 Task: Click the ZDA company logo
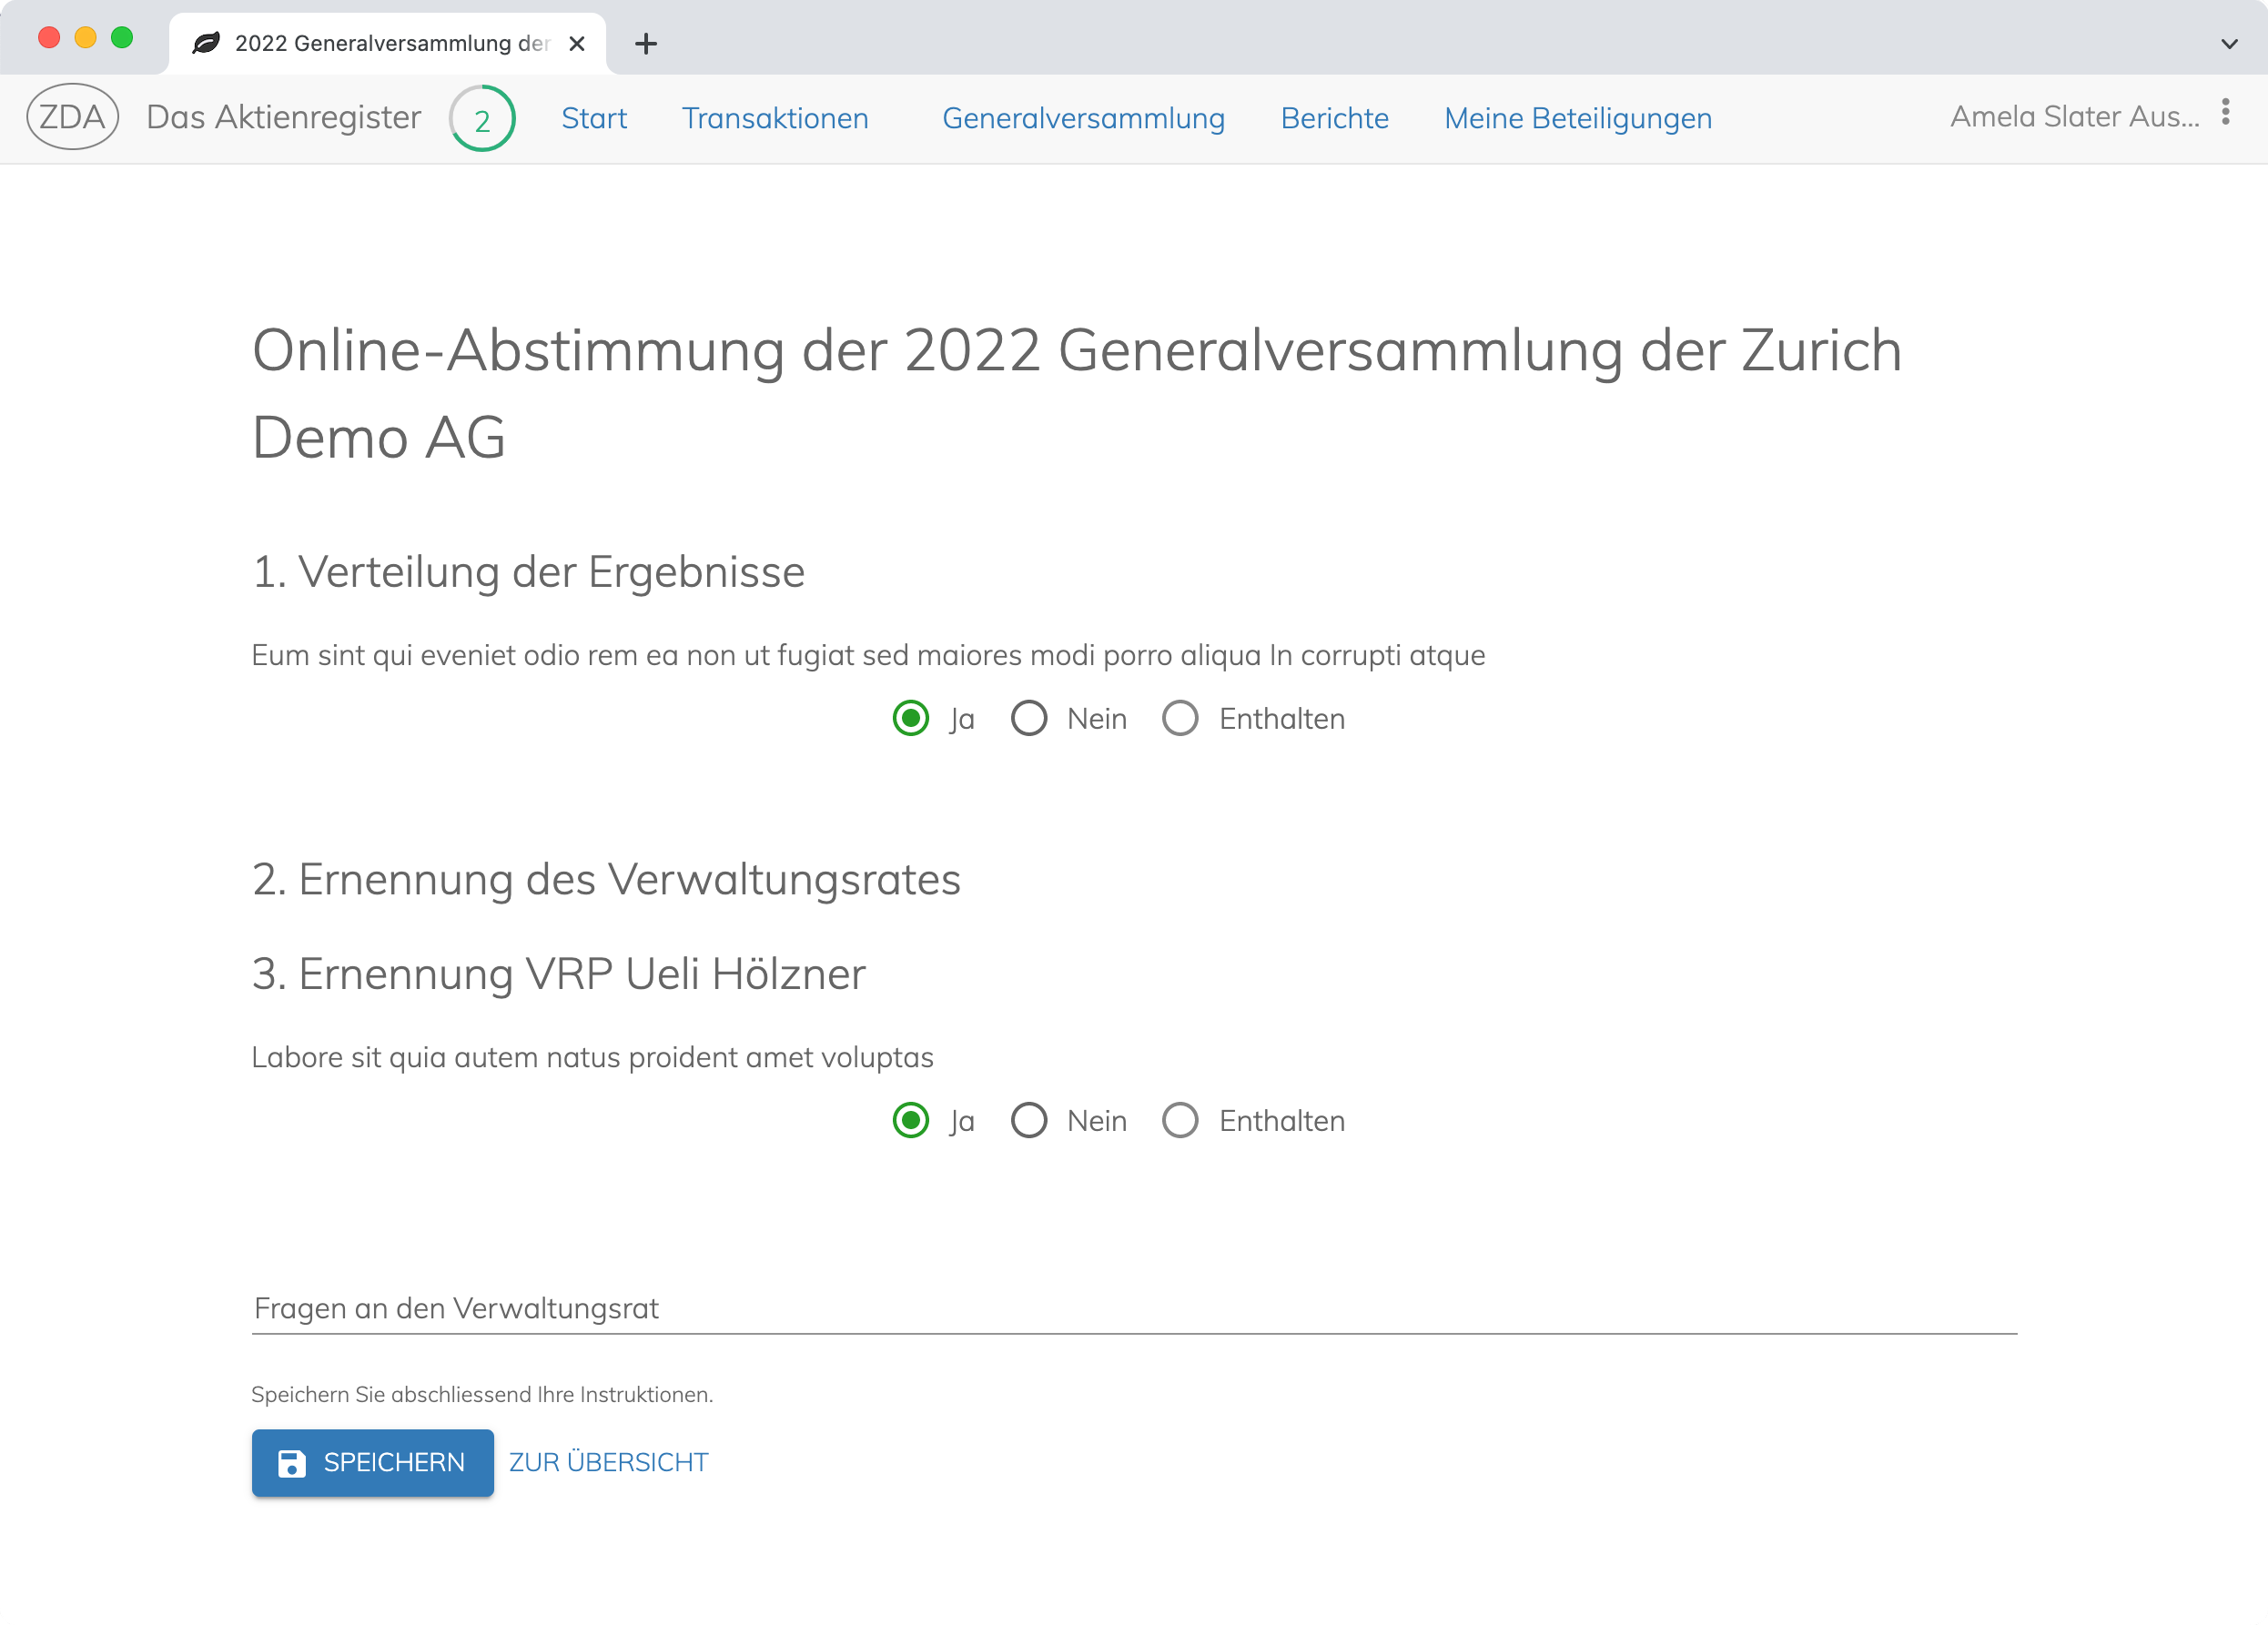pyautogui.click(x=72, y=117)
